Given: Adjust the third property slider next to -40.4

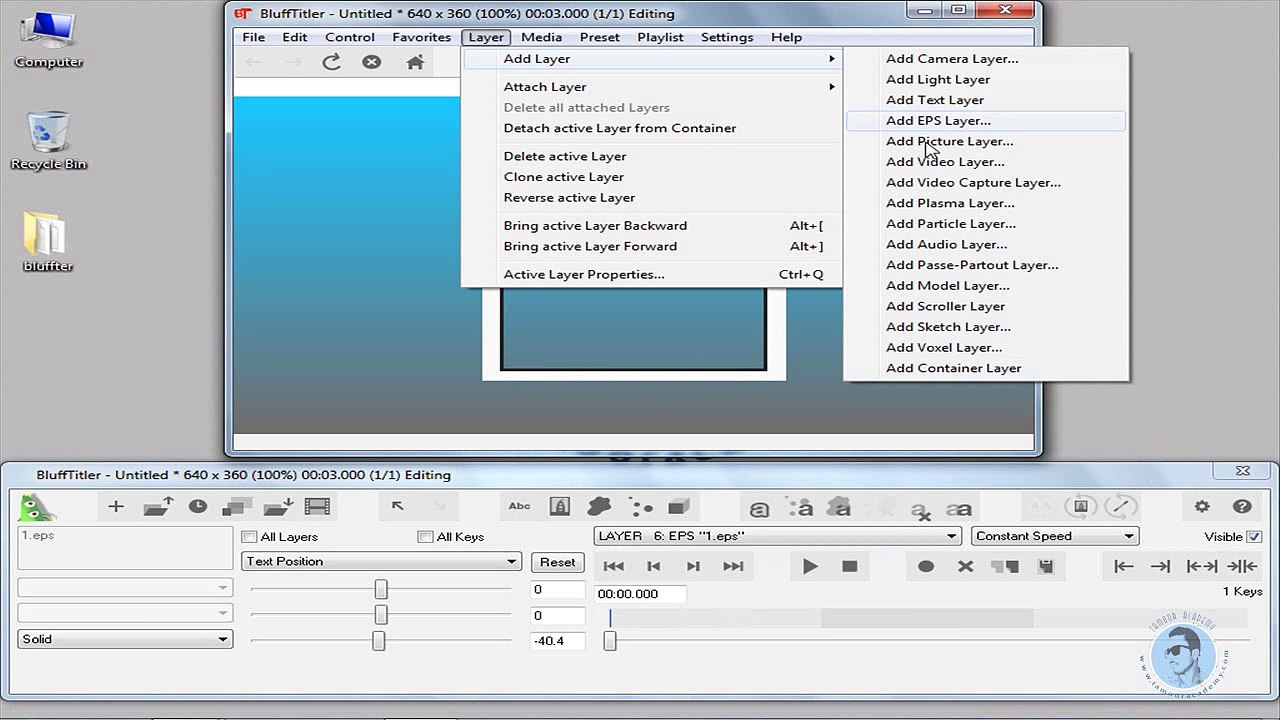Looking at the screenshot, I should click(x=379, y=641).
